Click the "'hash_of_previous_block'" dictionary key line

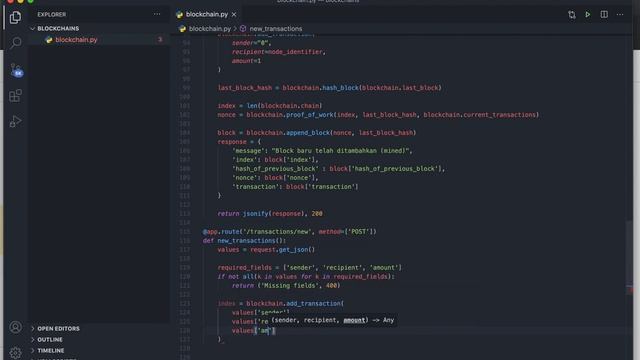pos(338,169)
